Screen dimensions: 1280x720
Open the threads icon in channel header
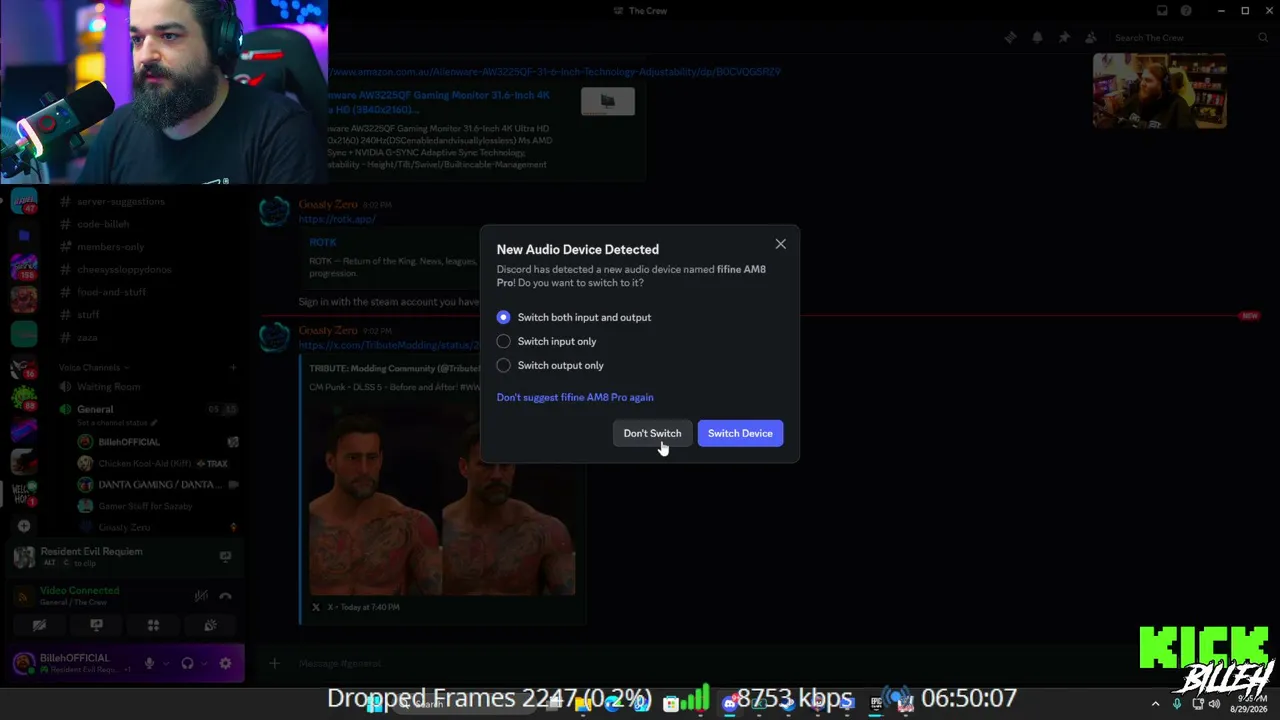pos(1010,38)
